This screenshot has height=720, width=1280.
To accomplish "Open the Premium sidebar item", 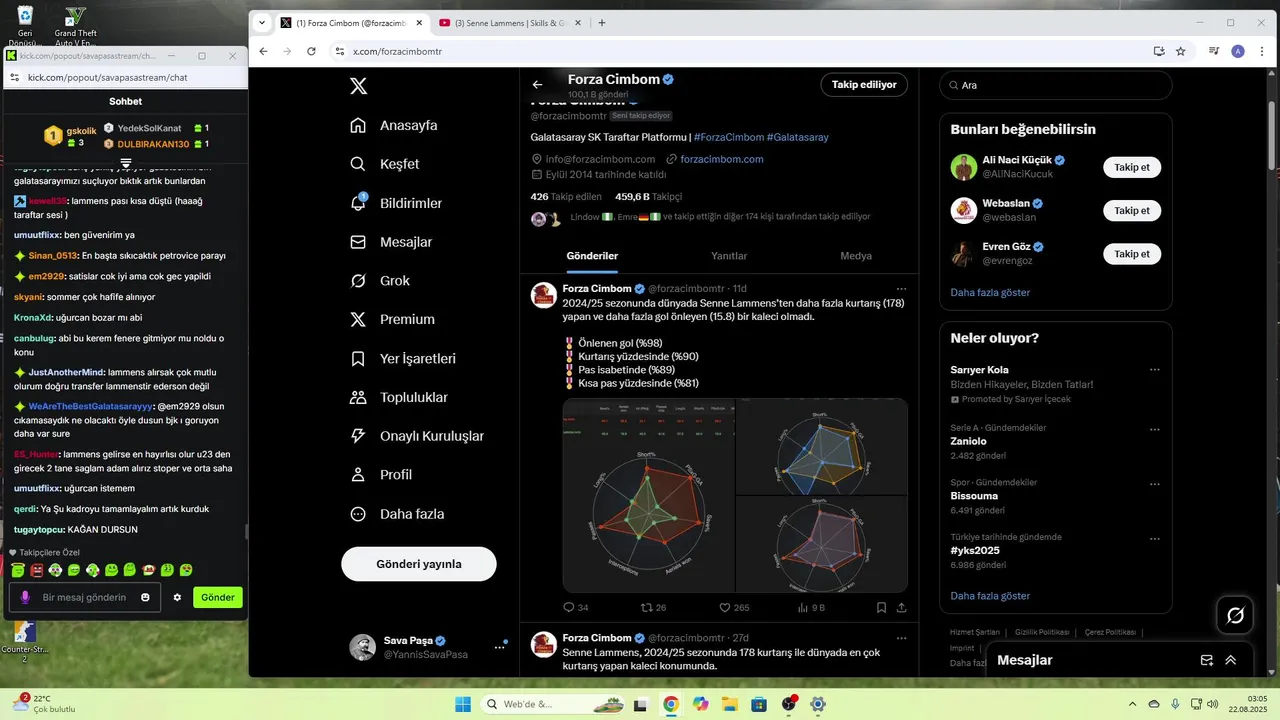I will pyautogui.click(x=392, y=320).
